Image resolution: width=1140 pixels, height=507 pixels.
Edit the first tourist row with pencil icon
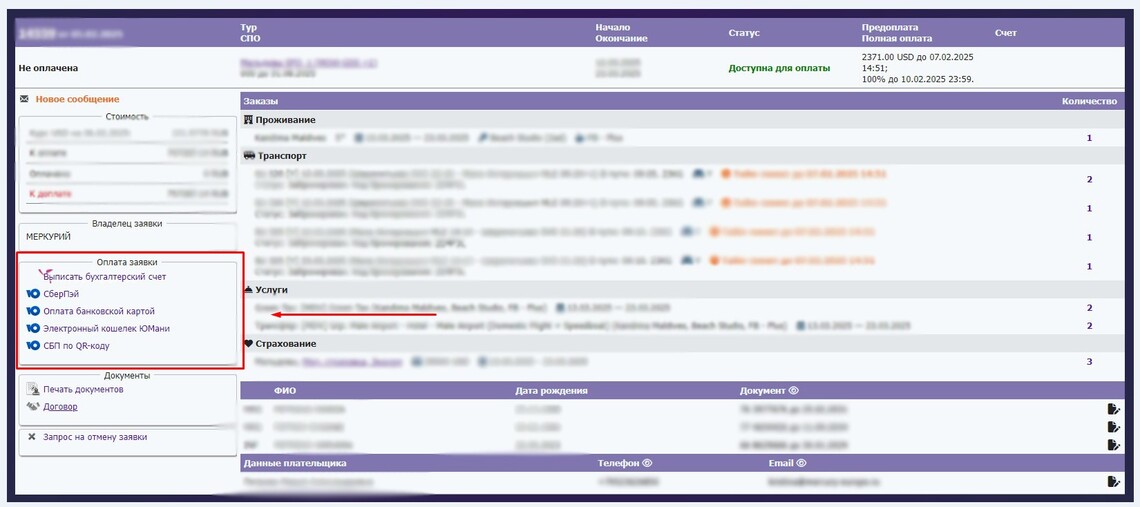pyautogui.click(x=1113, y=409)
